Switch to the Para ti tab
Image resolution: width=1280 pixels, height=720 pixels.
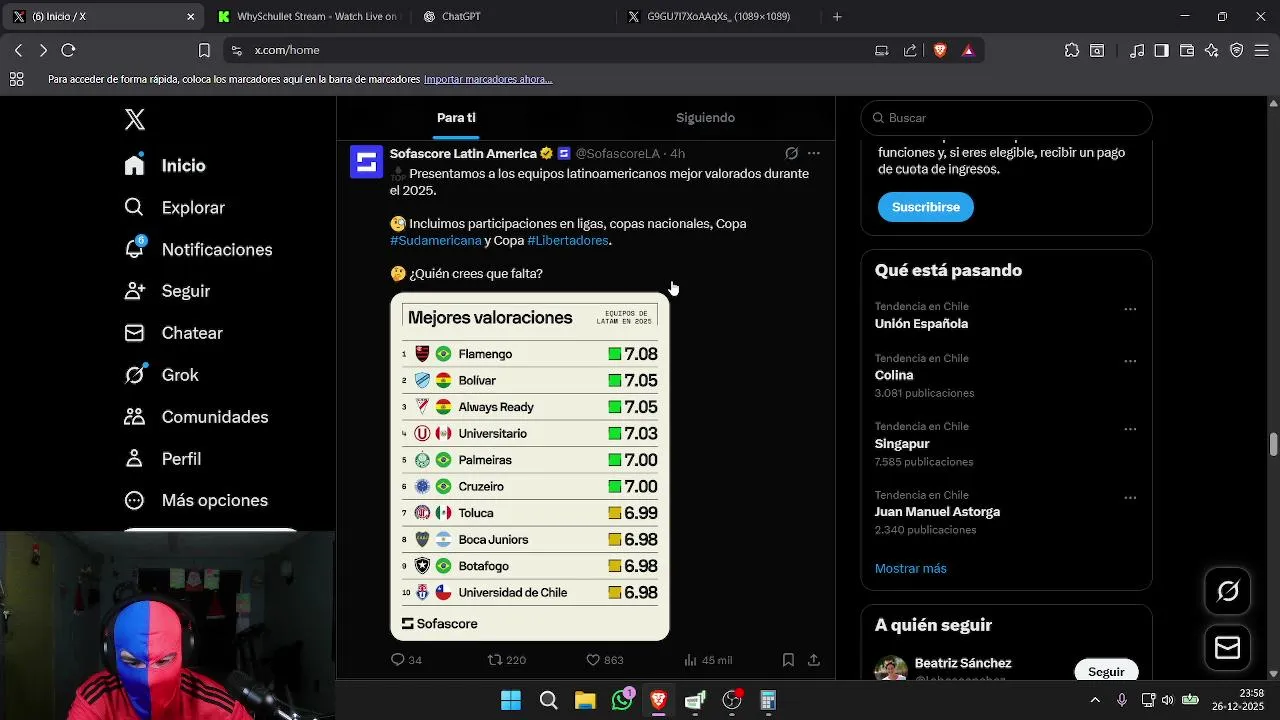(x=456, y=118)
